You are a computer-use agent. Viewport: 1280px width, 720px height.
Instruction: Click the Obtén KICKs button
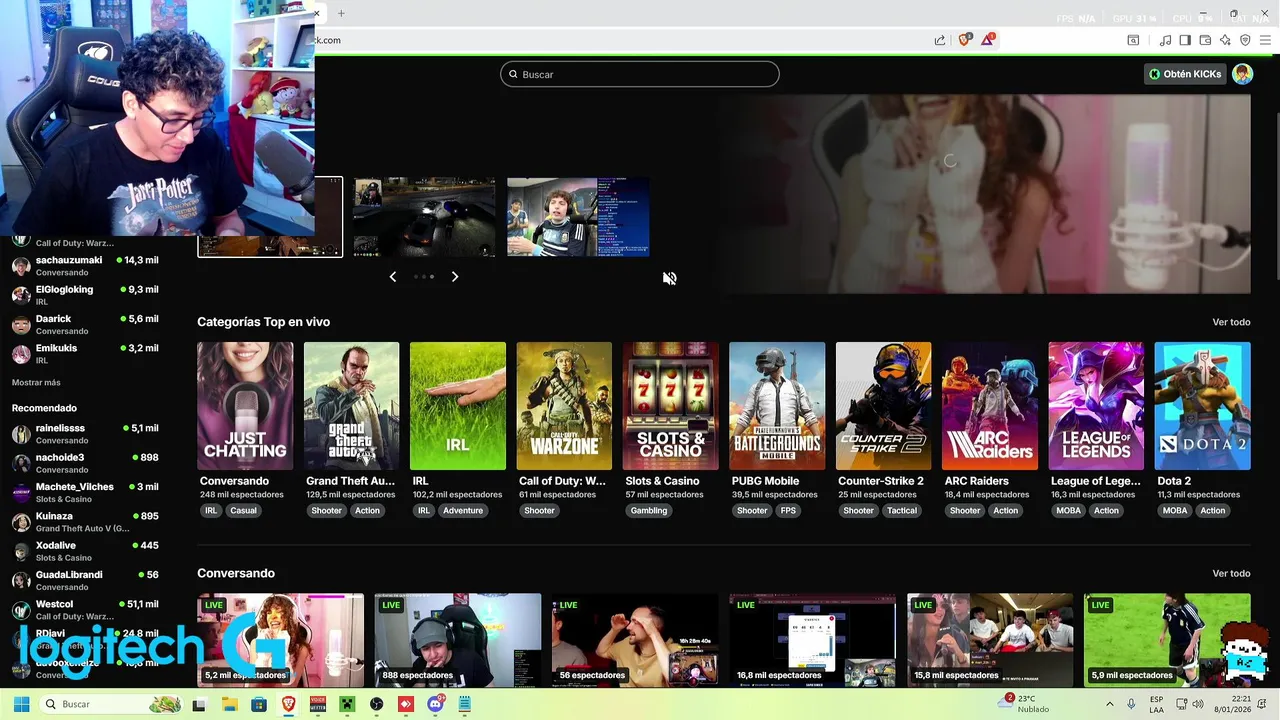coord(1185,74)
